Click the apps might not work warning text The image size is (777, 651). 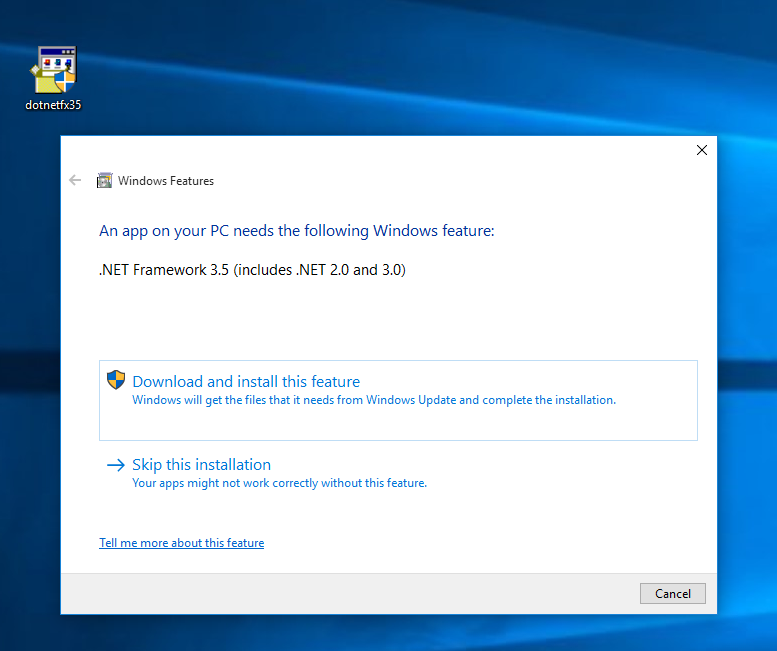279,483
